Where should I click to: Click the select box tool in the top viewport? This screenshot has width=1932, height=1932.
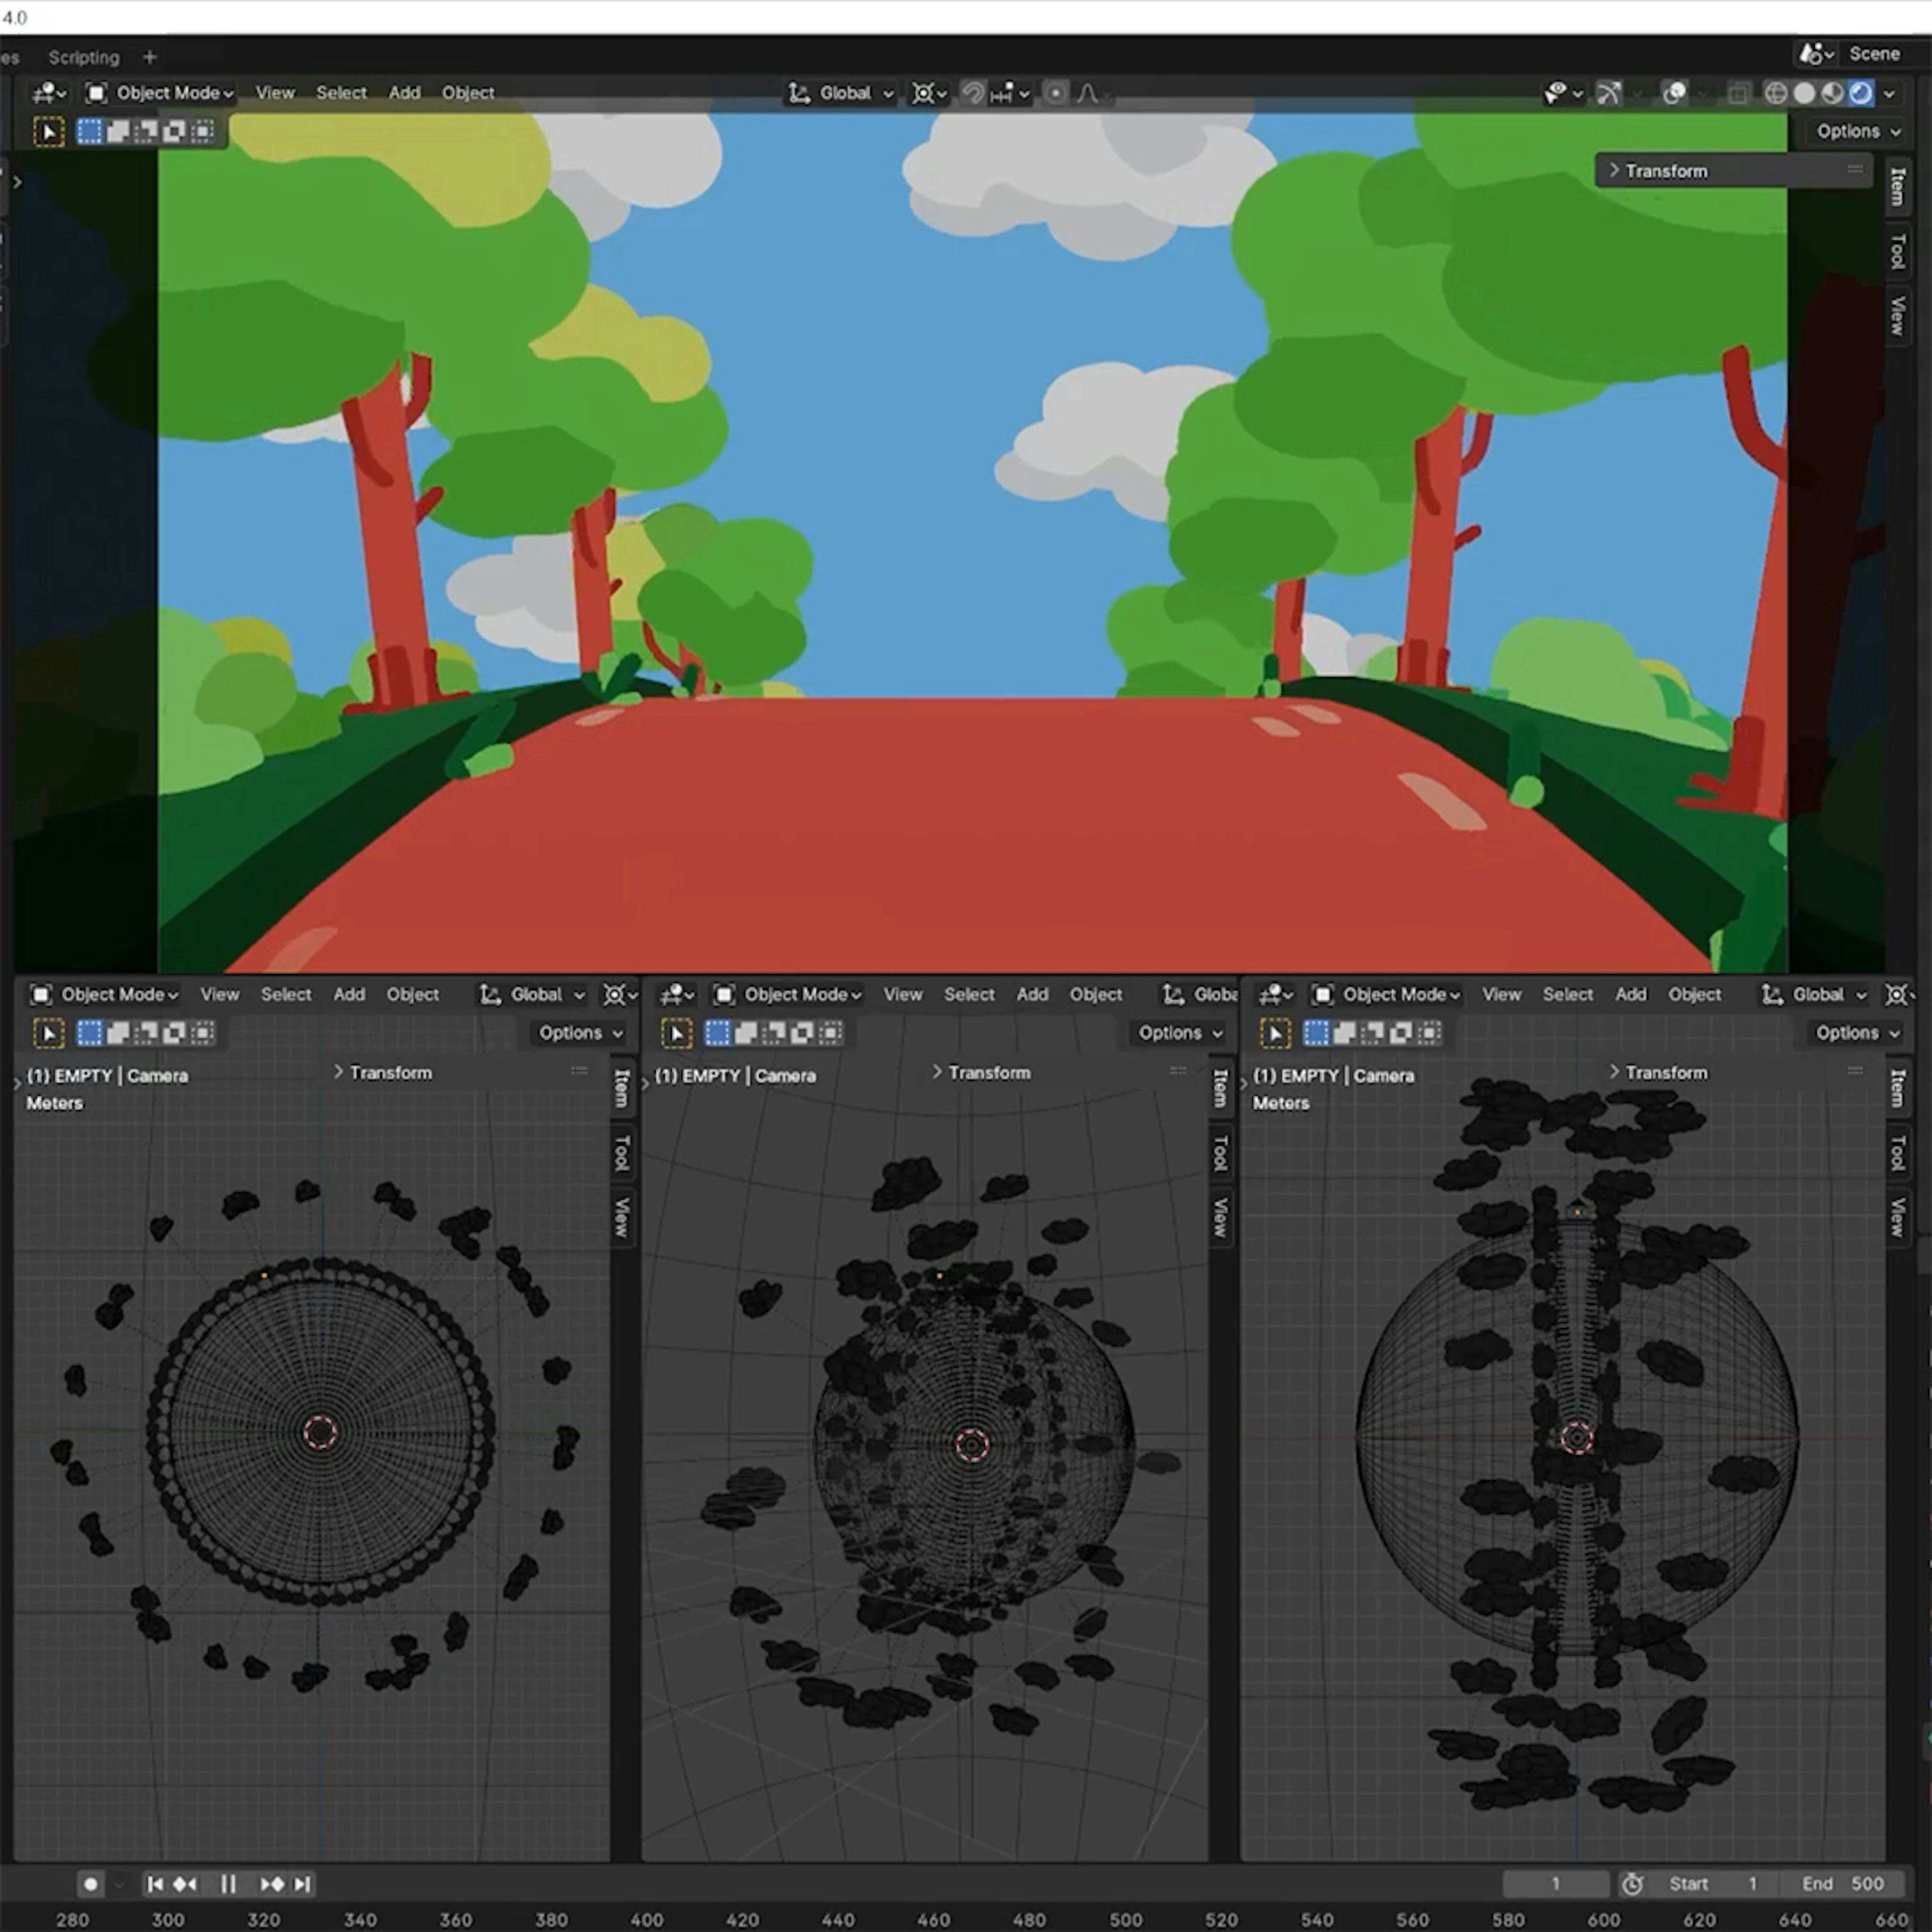point(48,131)
